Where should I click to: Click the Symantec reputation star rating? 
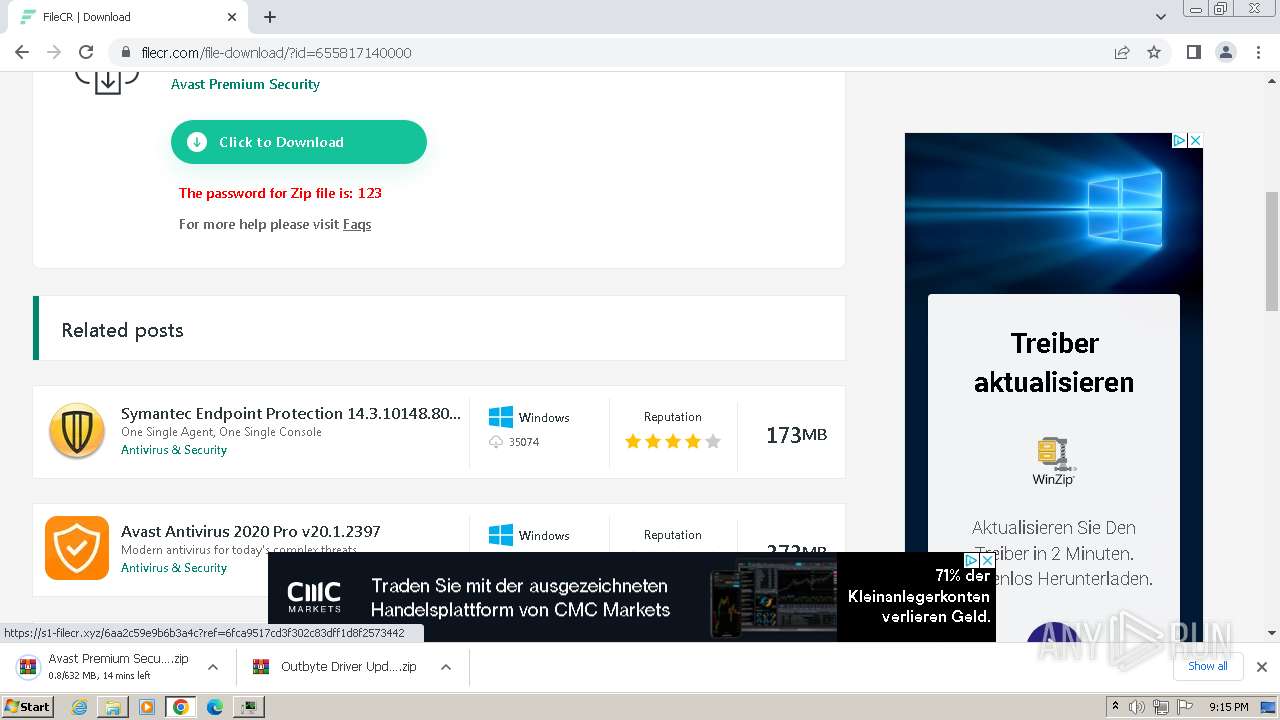click(x=672, y=441)
